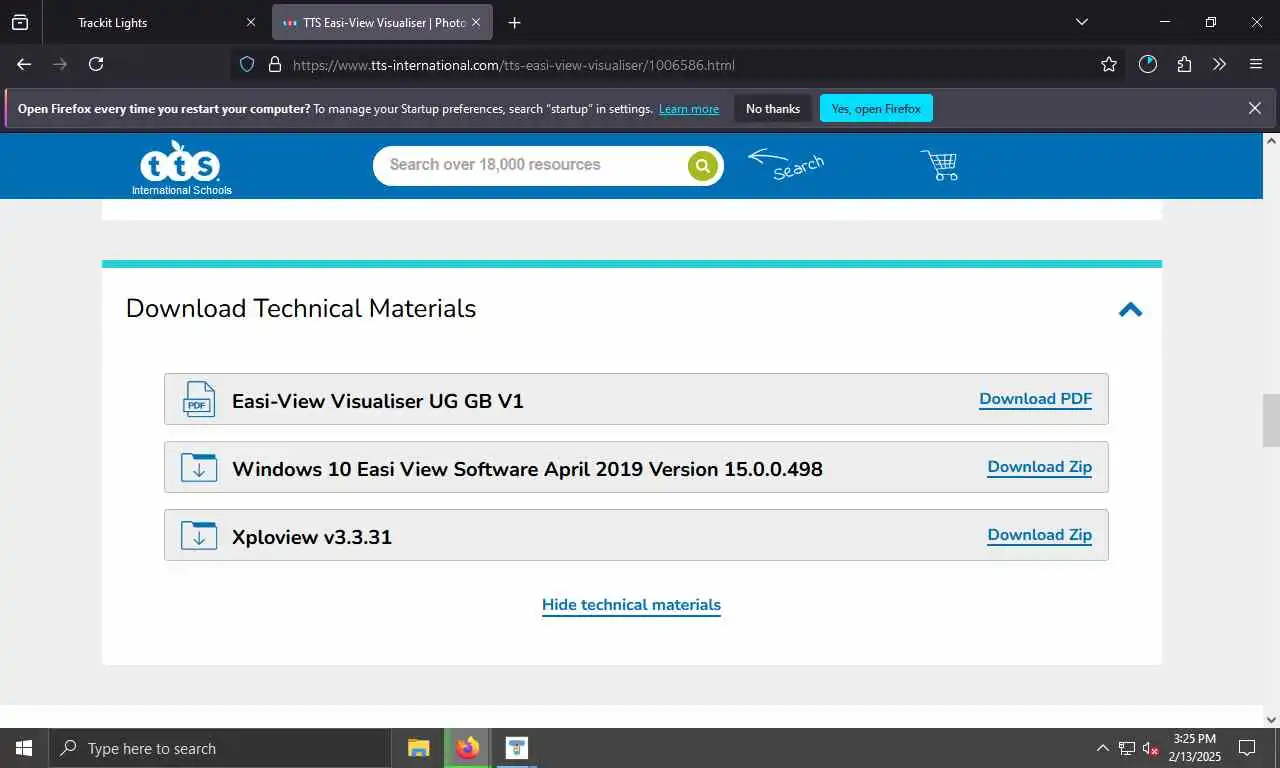The image size is (1280, 768).
Task: Close the Trackit Lights tab
Action: pos(250,22)
